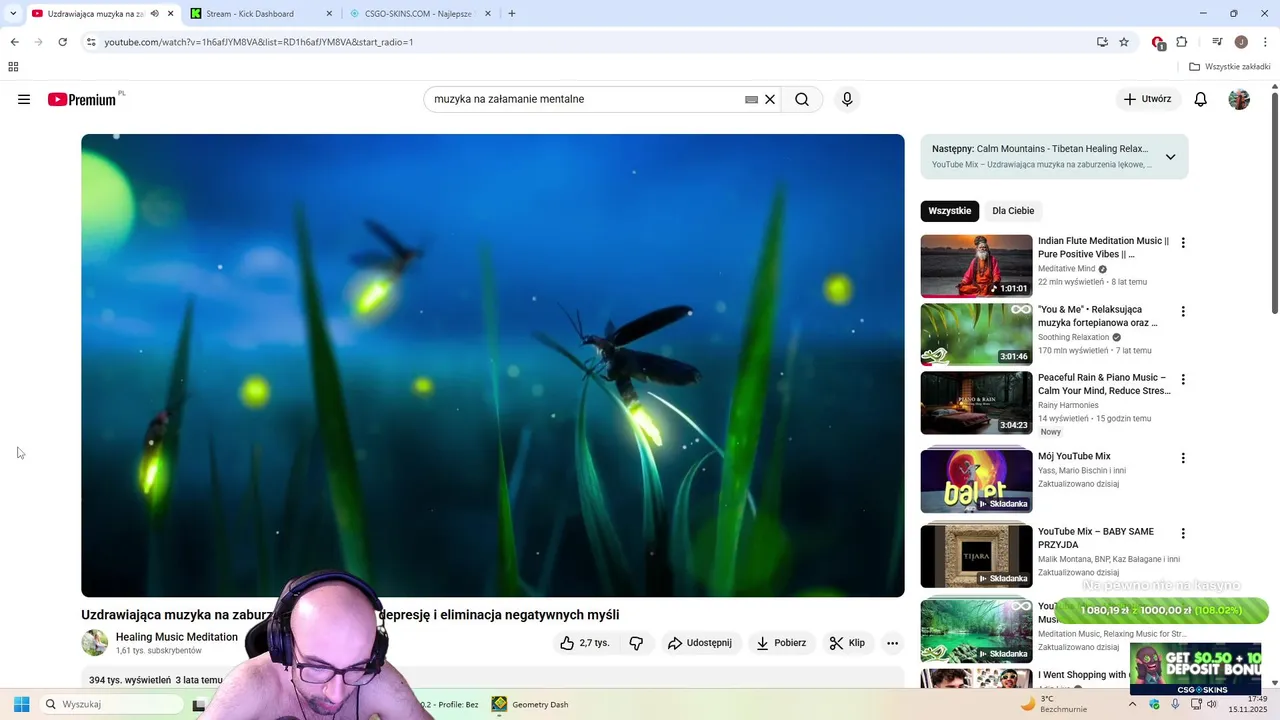This screenshot has width=1280, height=720.
Task: Open options for "You & Me" video
Action: [1183, 311]
